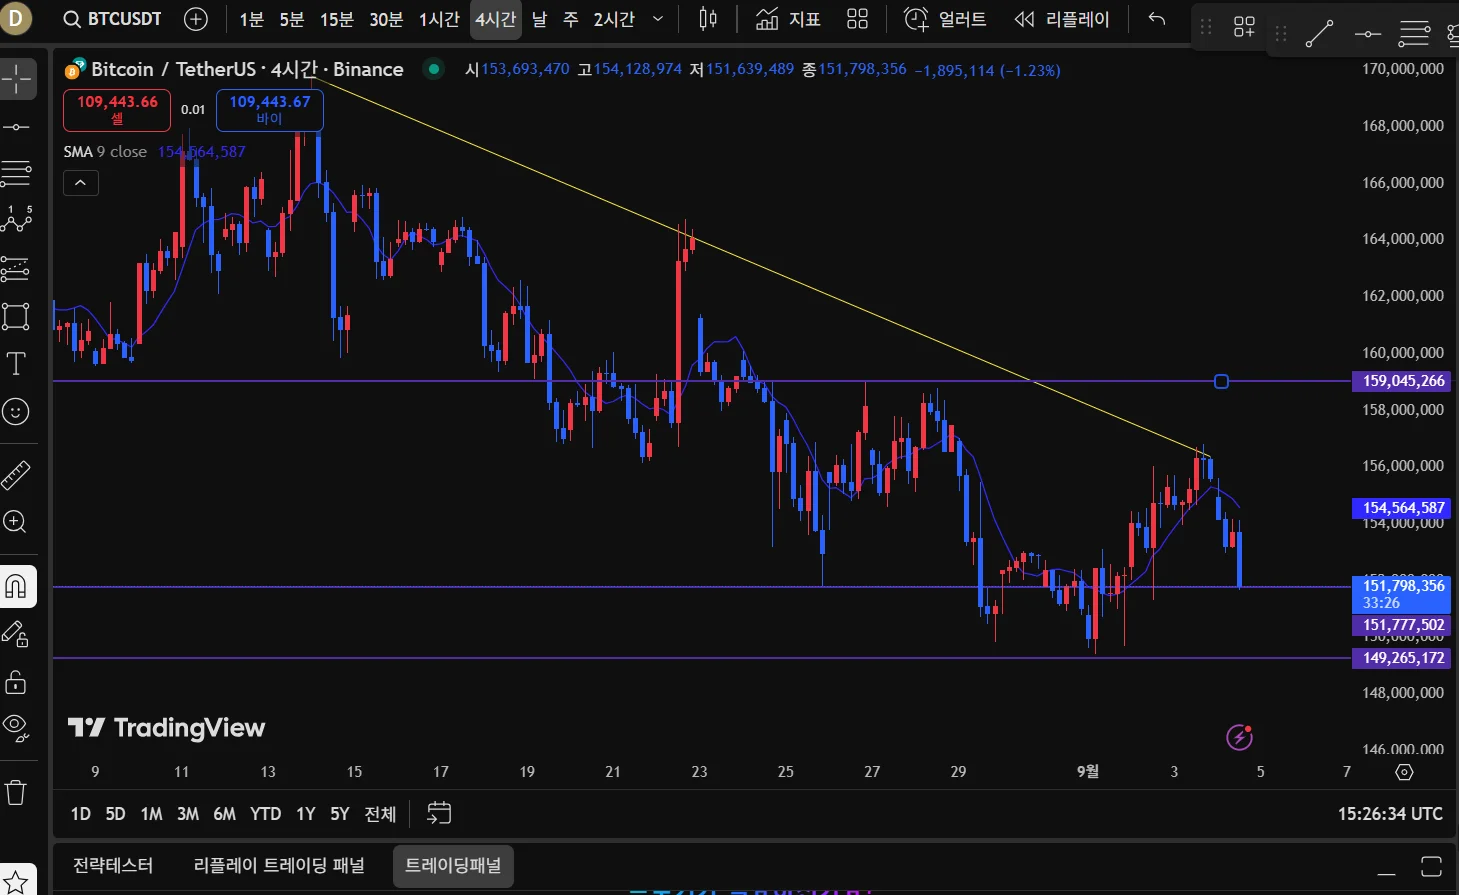Collapse the indicator legend chevron
Image resolution: width=1459 pixels, height=895 pixels.
point(81,183)
